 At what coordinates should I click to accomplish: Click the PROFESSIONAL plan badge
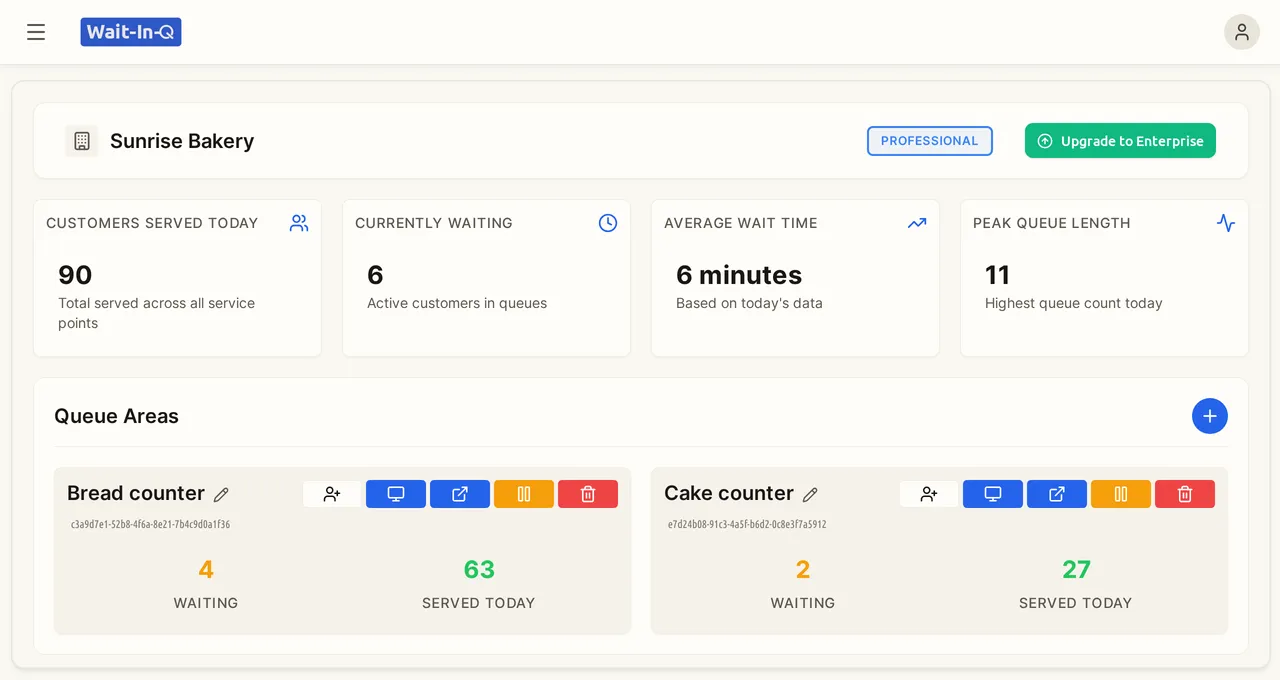tap(930, 141)
